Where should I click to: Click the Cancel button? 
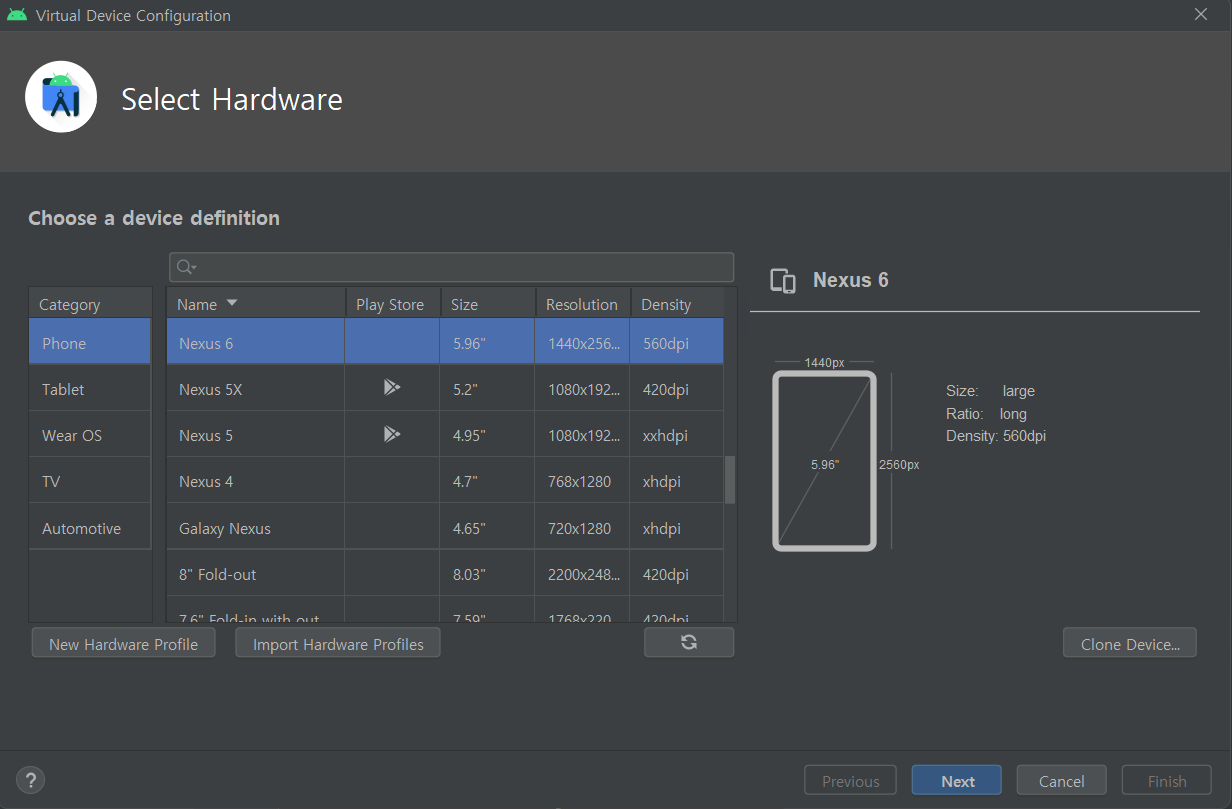click(x=1061, y=781)
